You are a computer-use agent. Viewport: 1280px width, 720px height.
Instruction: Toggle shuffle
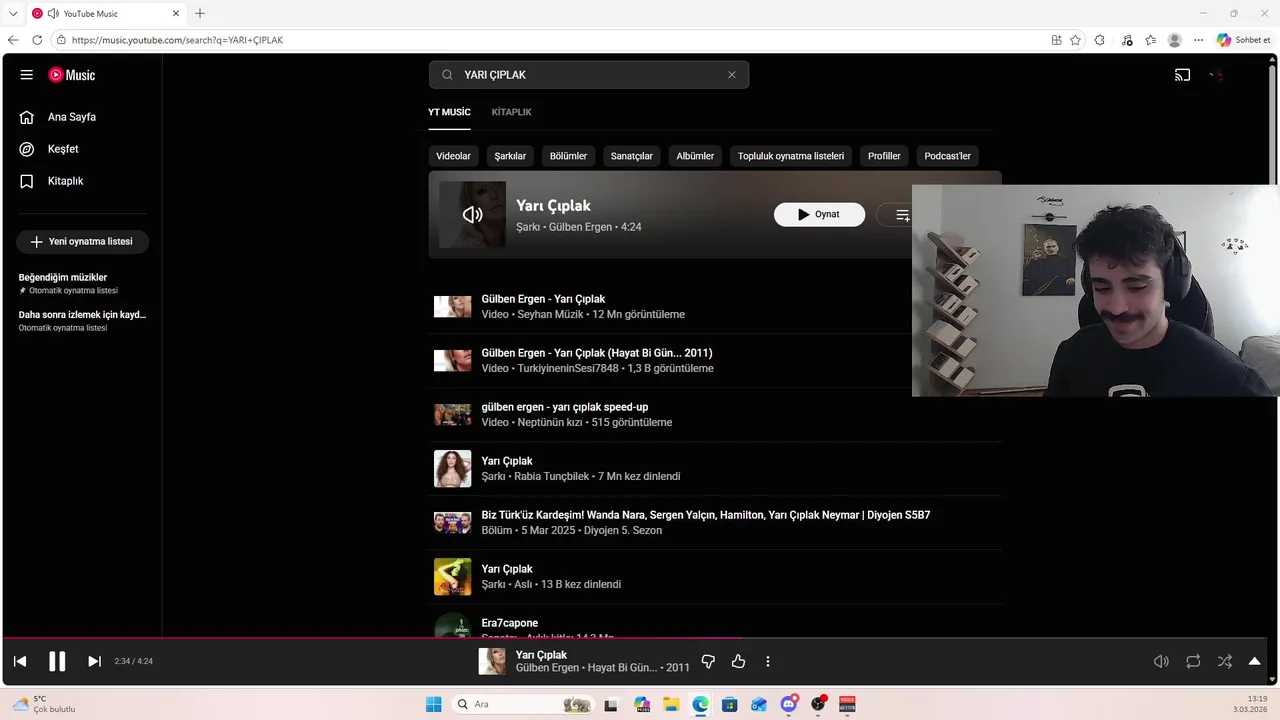pyautogui.click(x=1225, y=661)
